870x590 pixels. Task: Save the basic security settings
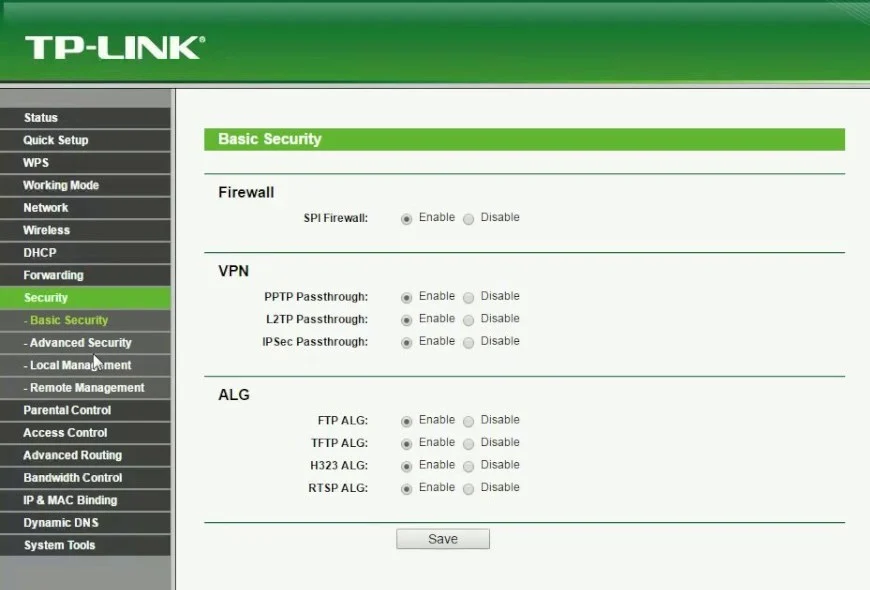pos(443,539)
